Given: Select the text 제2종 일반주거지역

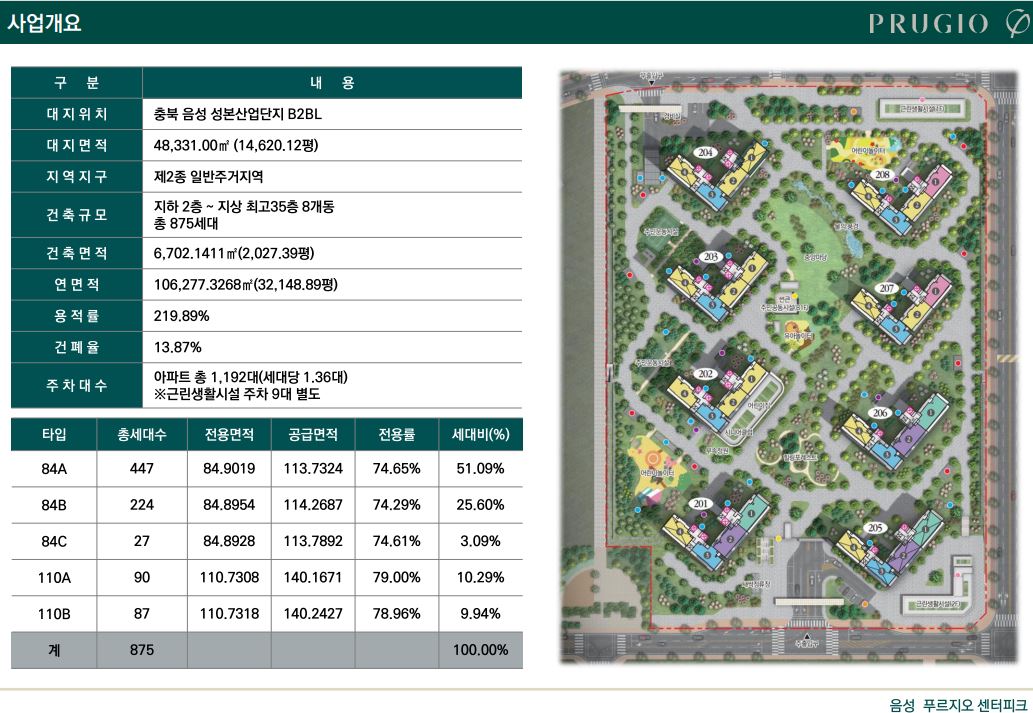Looking at the screenshot, I should pos(208,177).
